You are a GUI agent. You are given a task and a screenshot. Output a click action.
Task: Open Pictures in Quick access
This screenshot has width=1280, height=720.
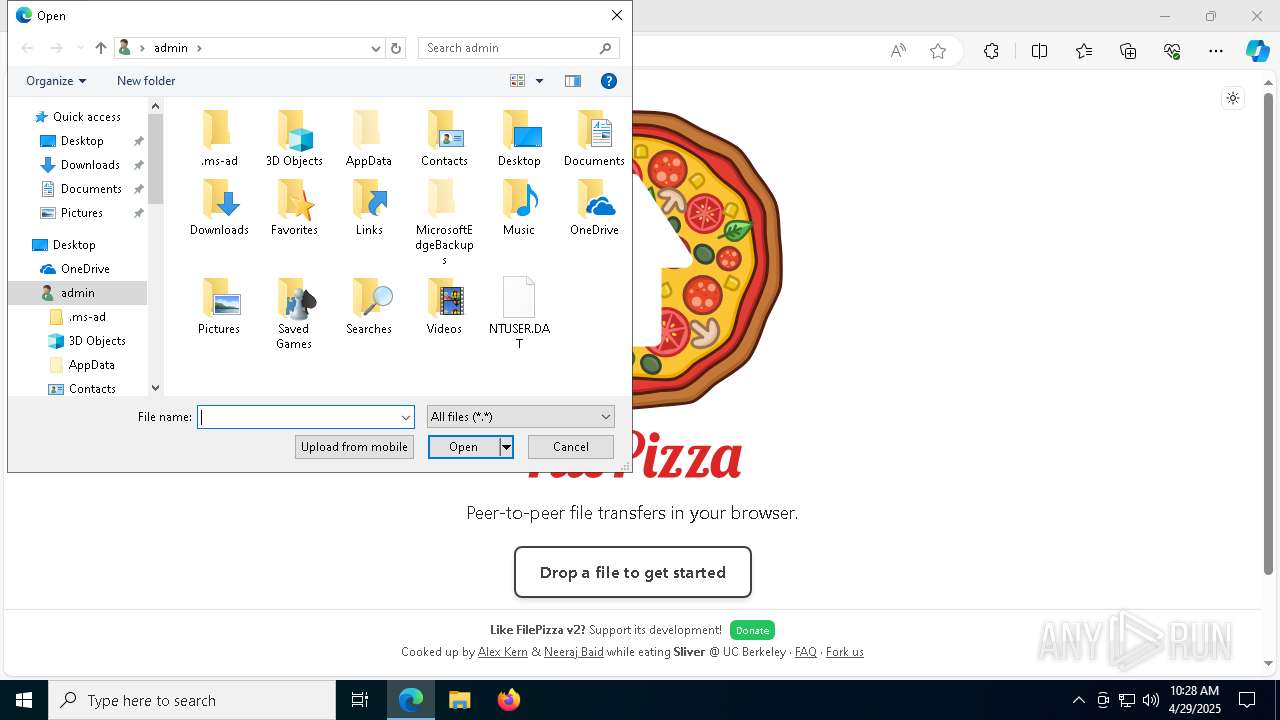coord(82,213)
